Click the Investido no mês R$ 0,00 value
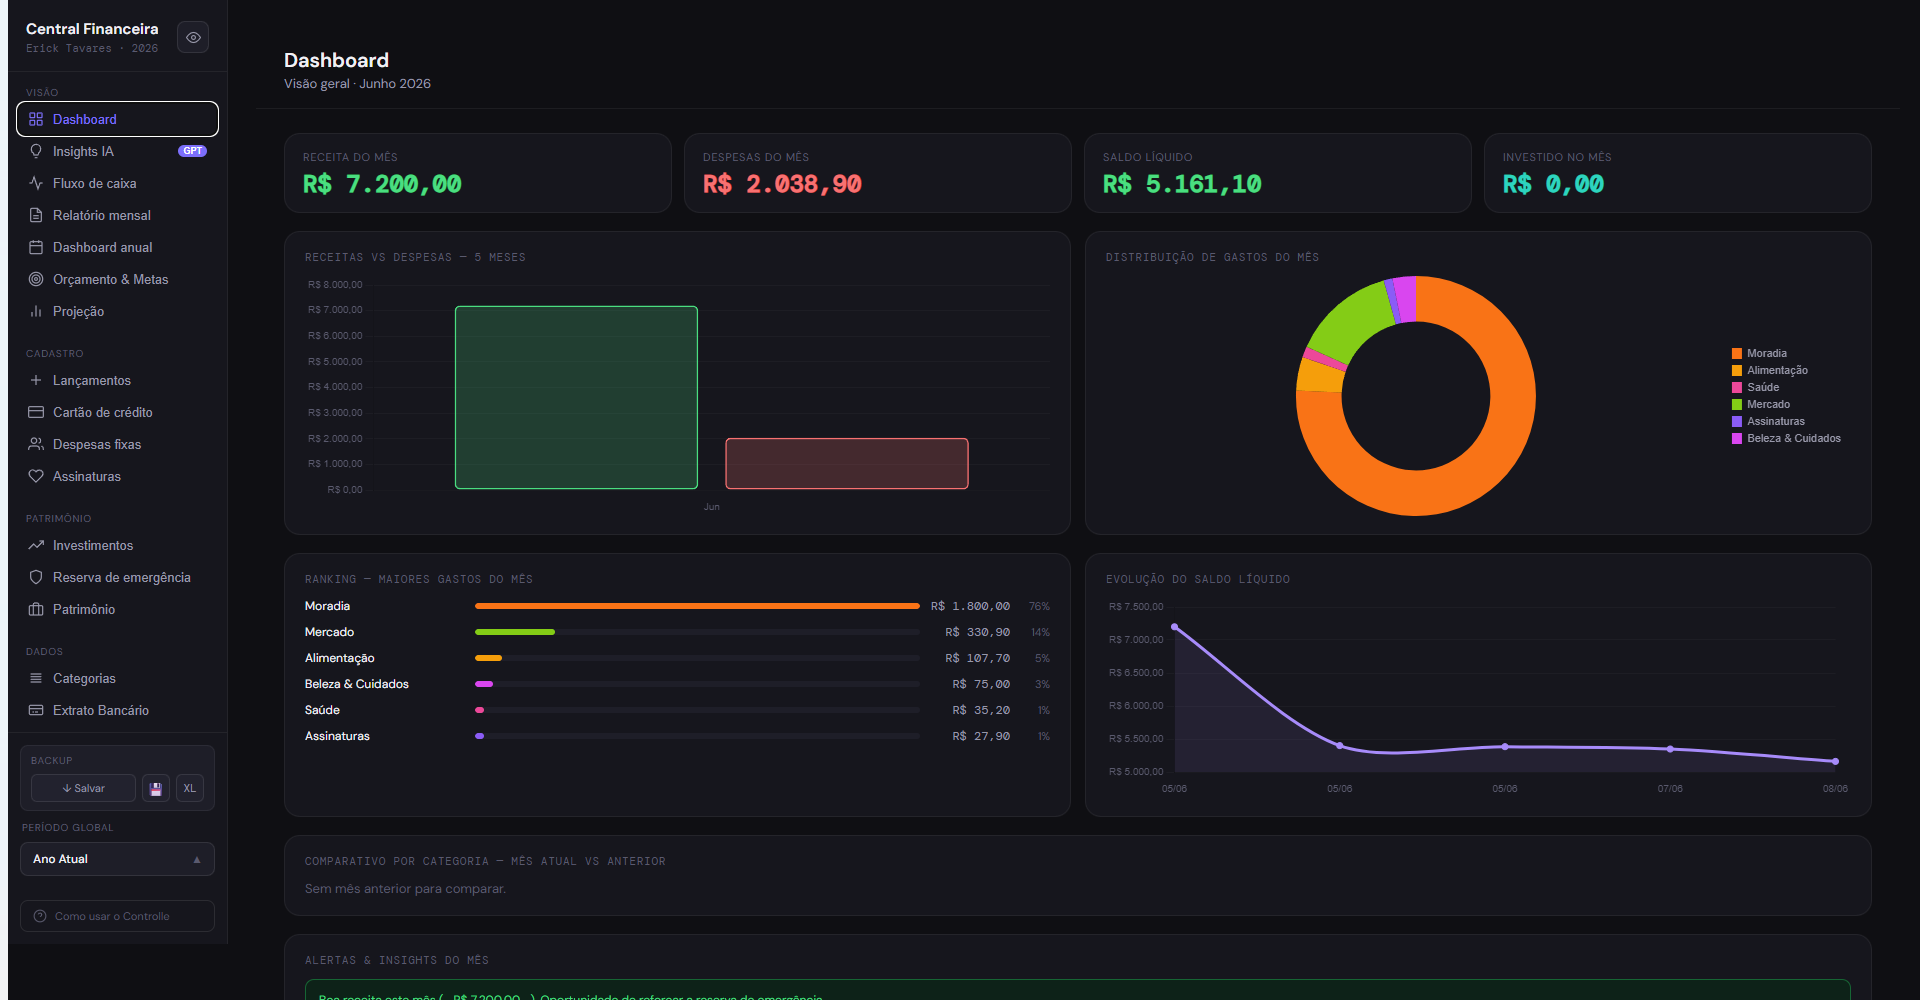 (1553, 184)
